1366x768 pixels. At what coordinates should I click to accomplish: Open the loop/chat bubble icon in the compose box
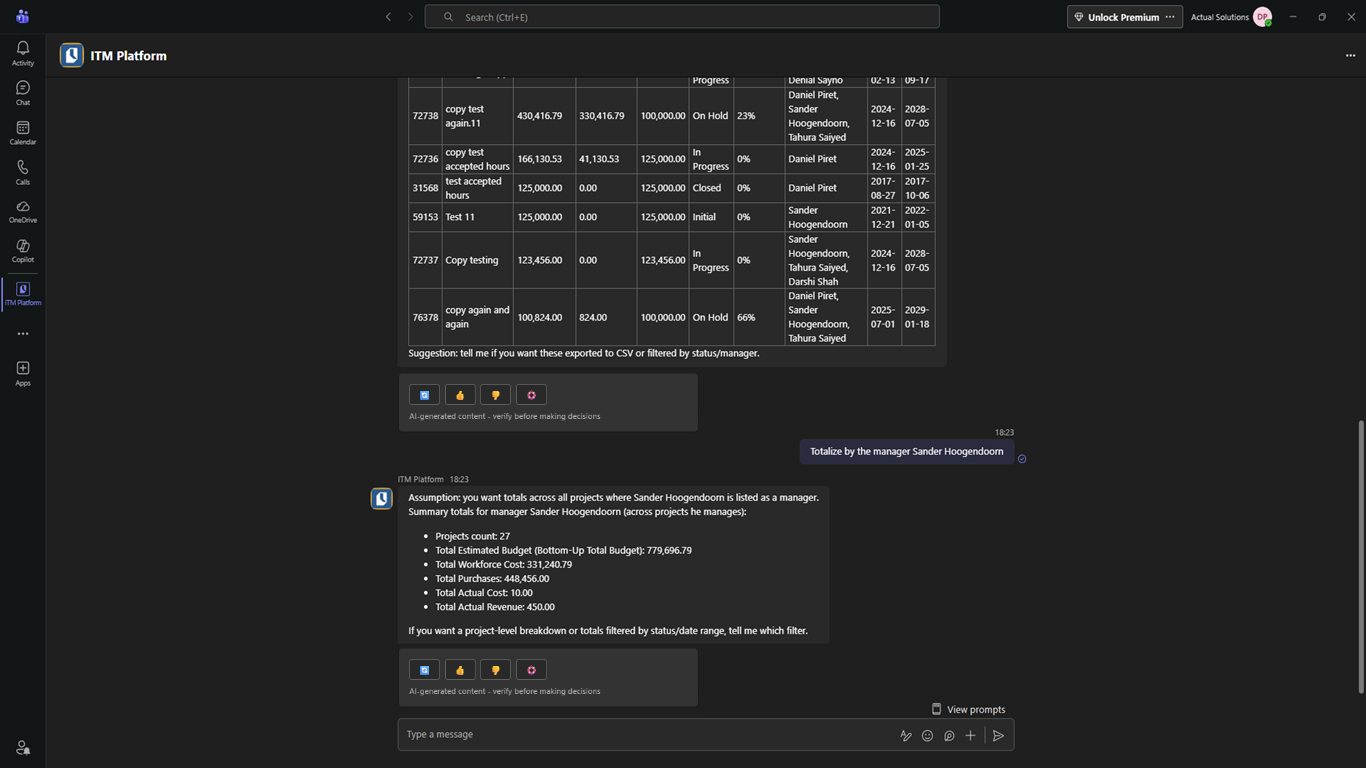click(x=949, y=735)
